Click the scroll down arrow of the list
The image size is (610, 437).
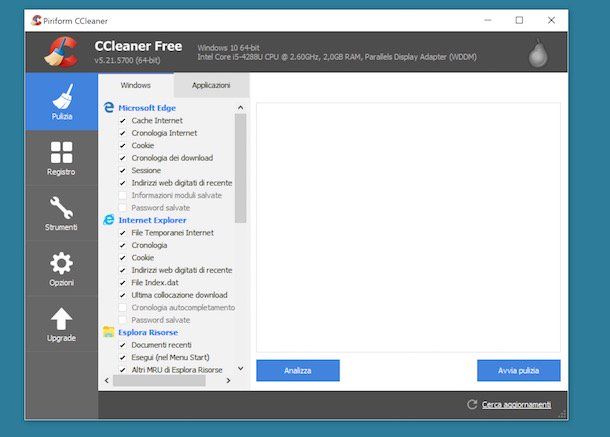(240, 369)
